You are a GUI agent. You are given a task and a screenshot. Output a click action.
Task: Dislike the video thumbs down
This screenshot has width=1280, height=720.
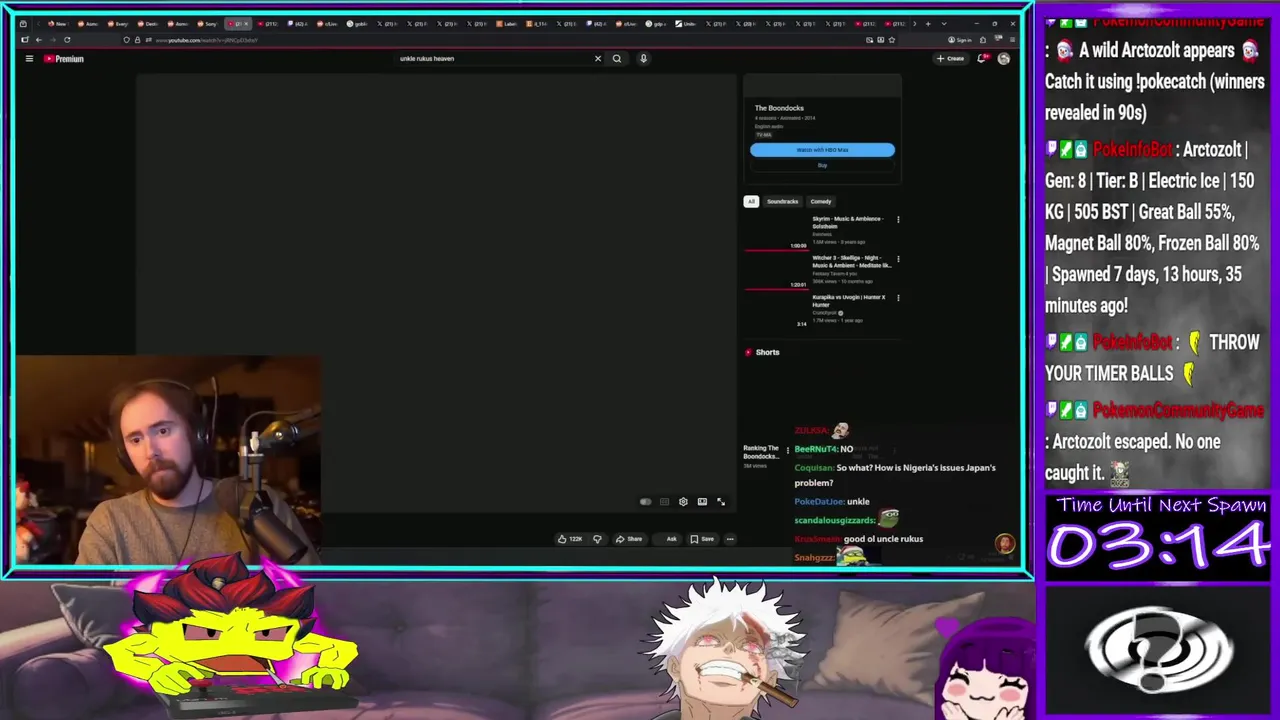coord(597,539)
